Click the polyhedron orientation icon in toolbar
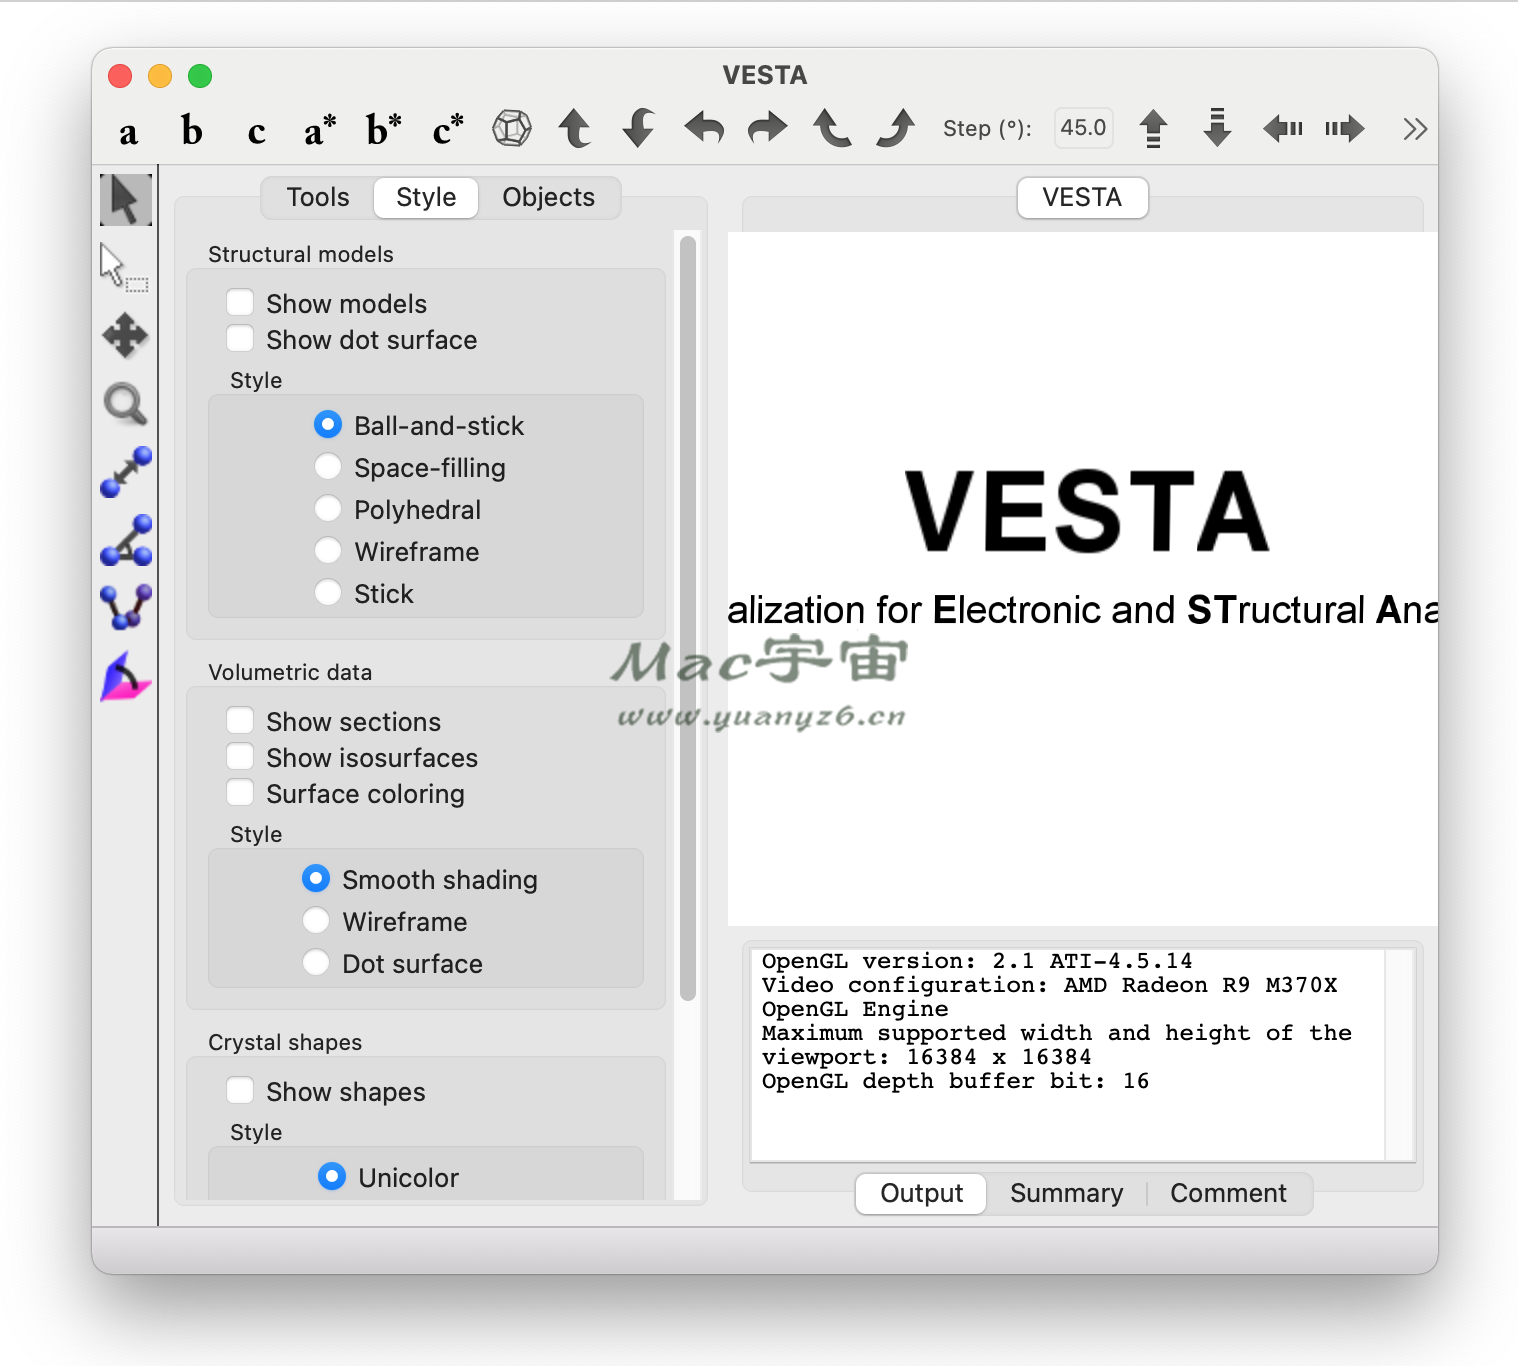The image size is (1518, 1366). pyautogui.click(x=512, y=129)
